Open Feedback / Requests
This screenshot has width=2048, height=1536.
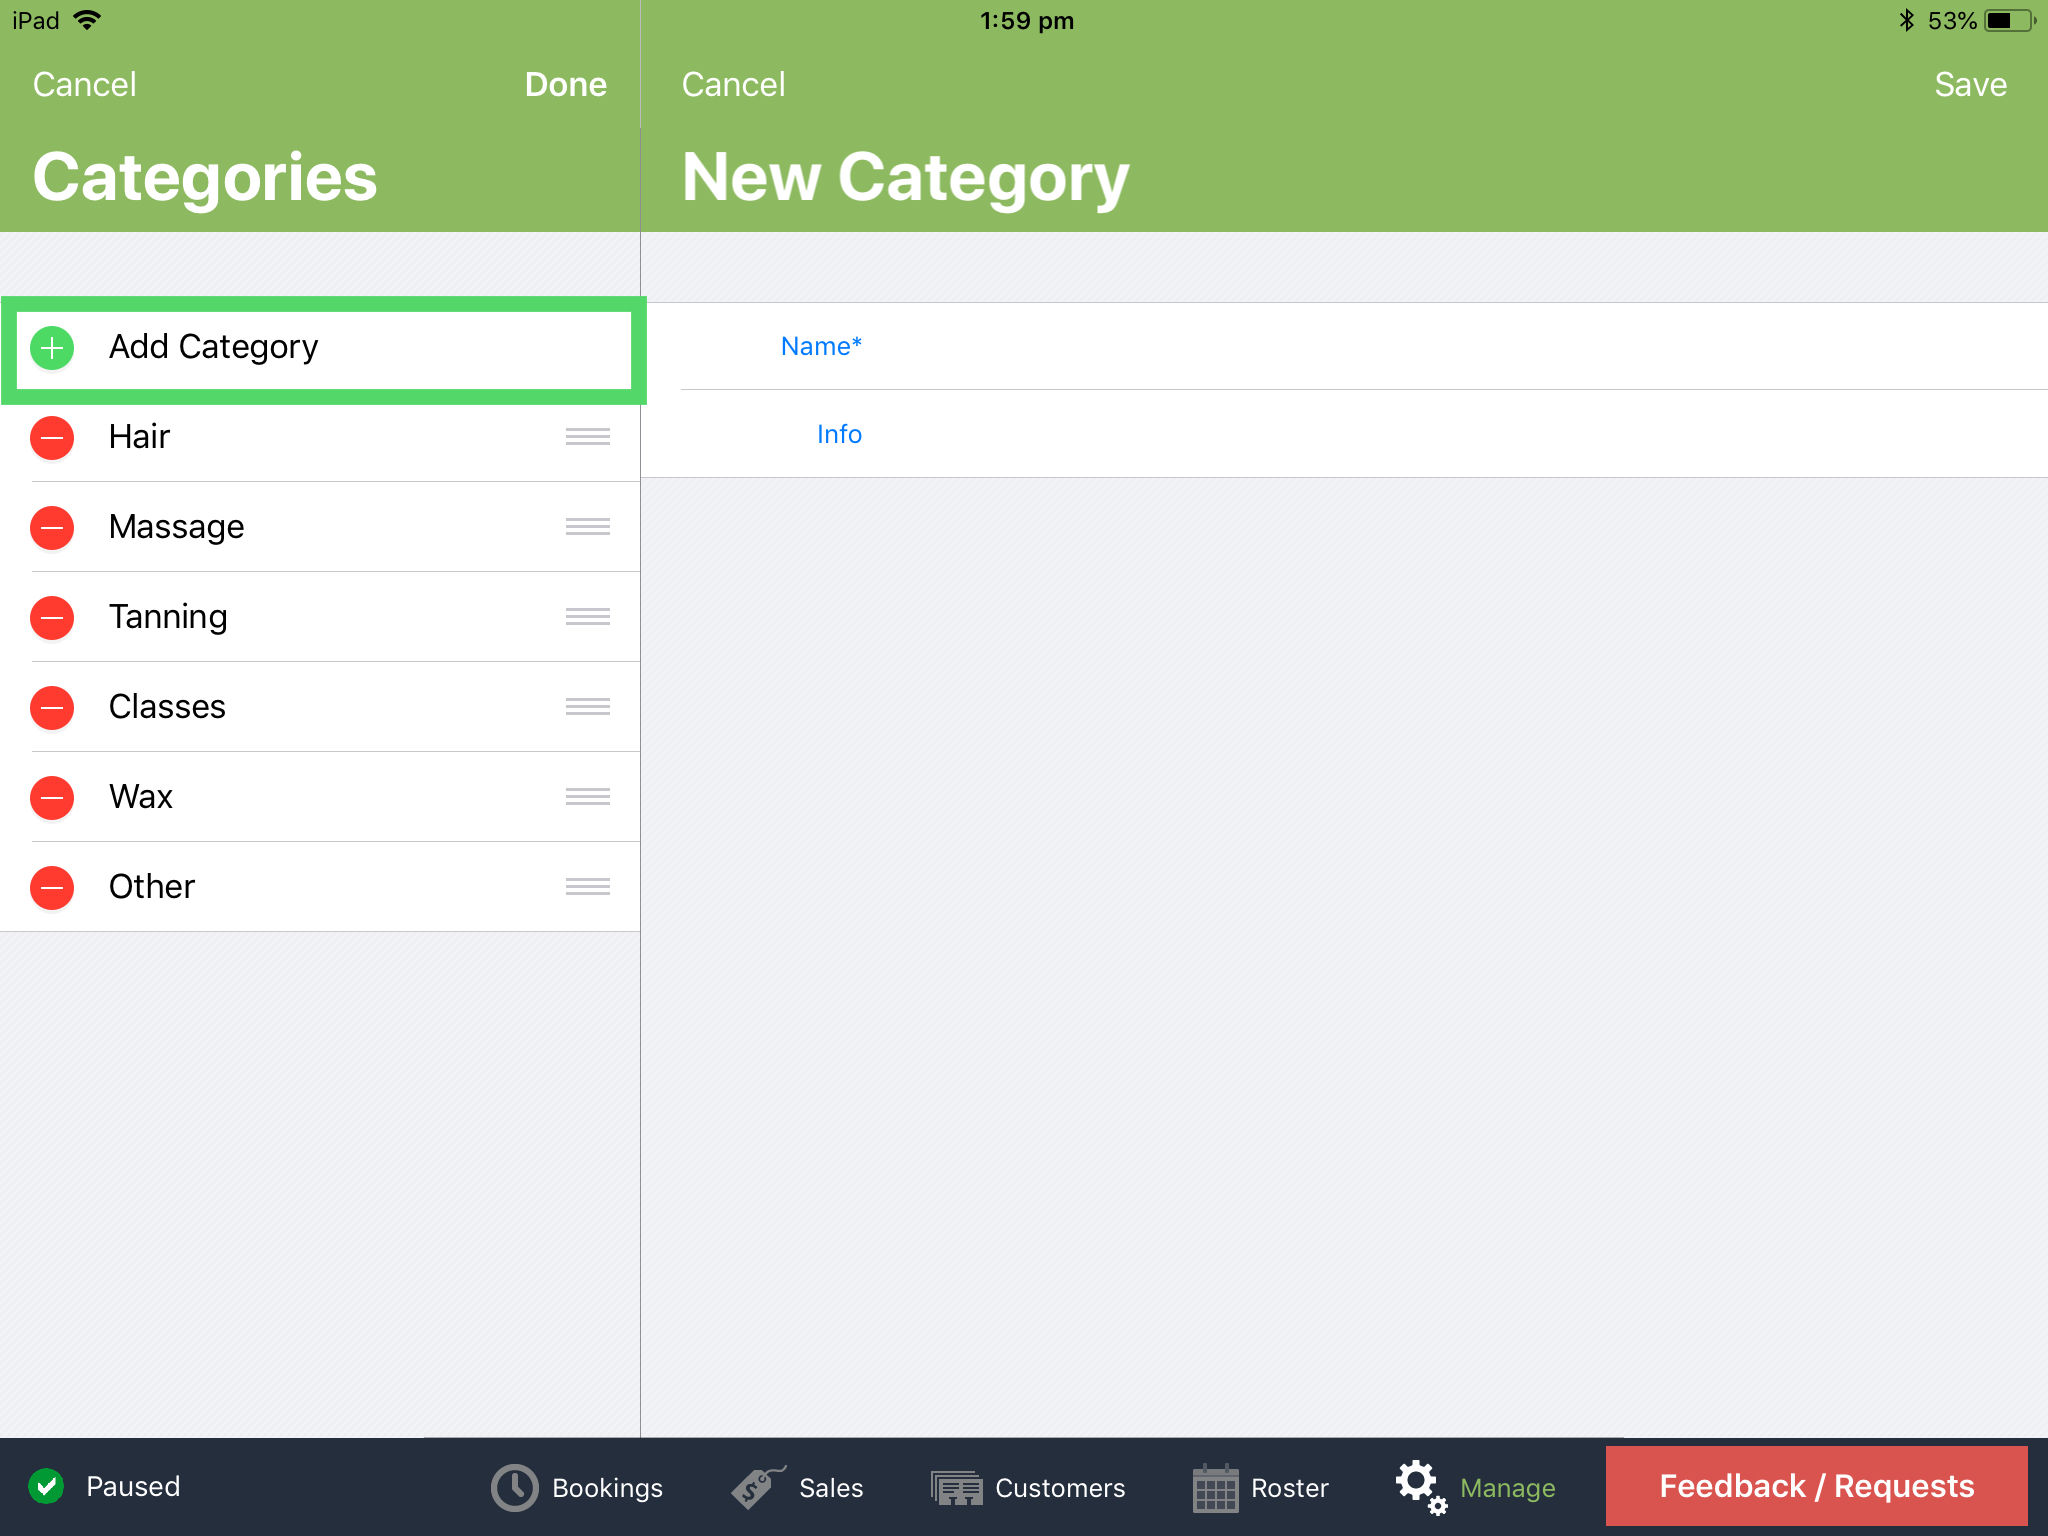pyautogui.click(x=1817, y=1486)
